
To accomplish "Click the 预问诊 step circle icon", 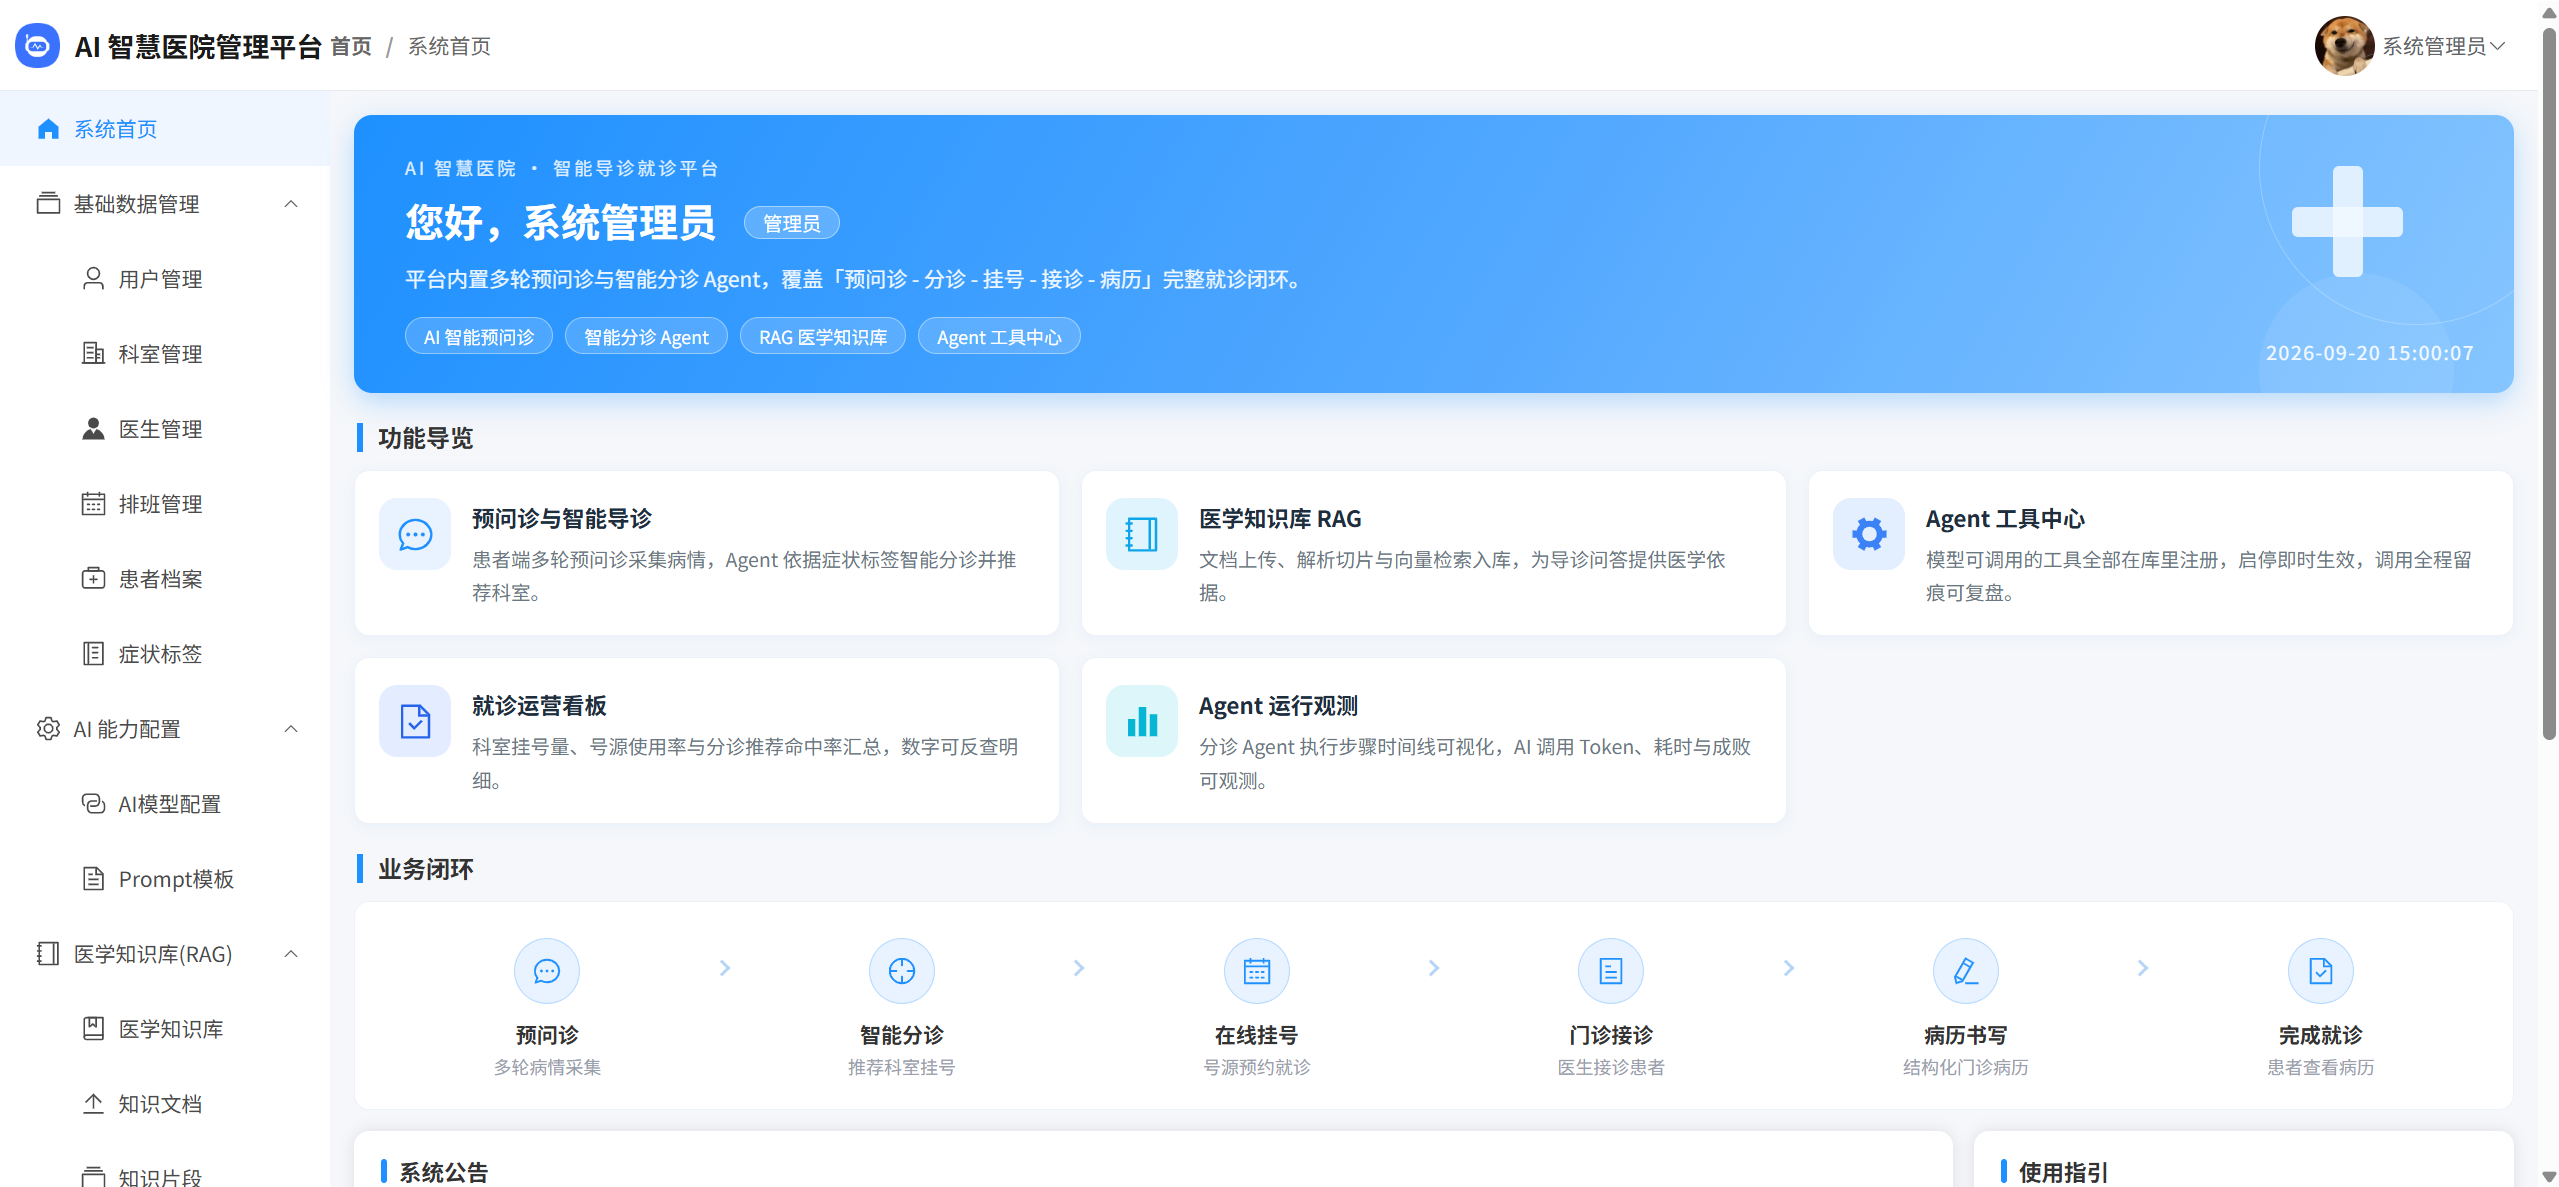I will [x=547, y=970].
